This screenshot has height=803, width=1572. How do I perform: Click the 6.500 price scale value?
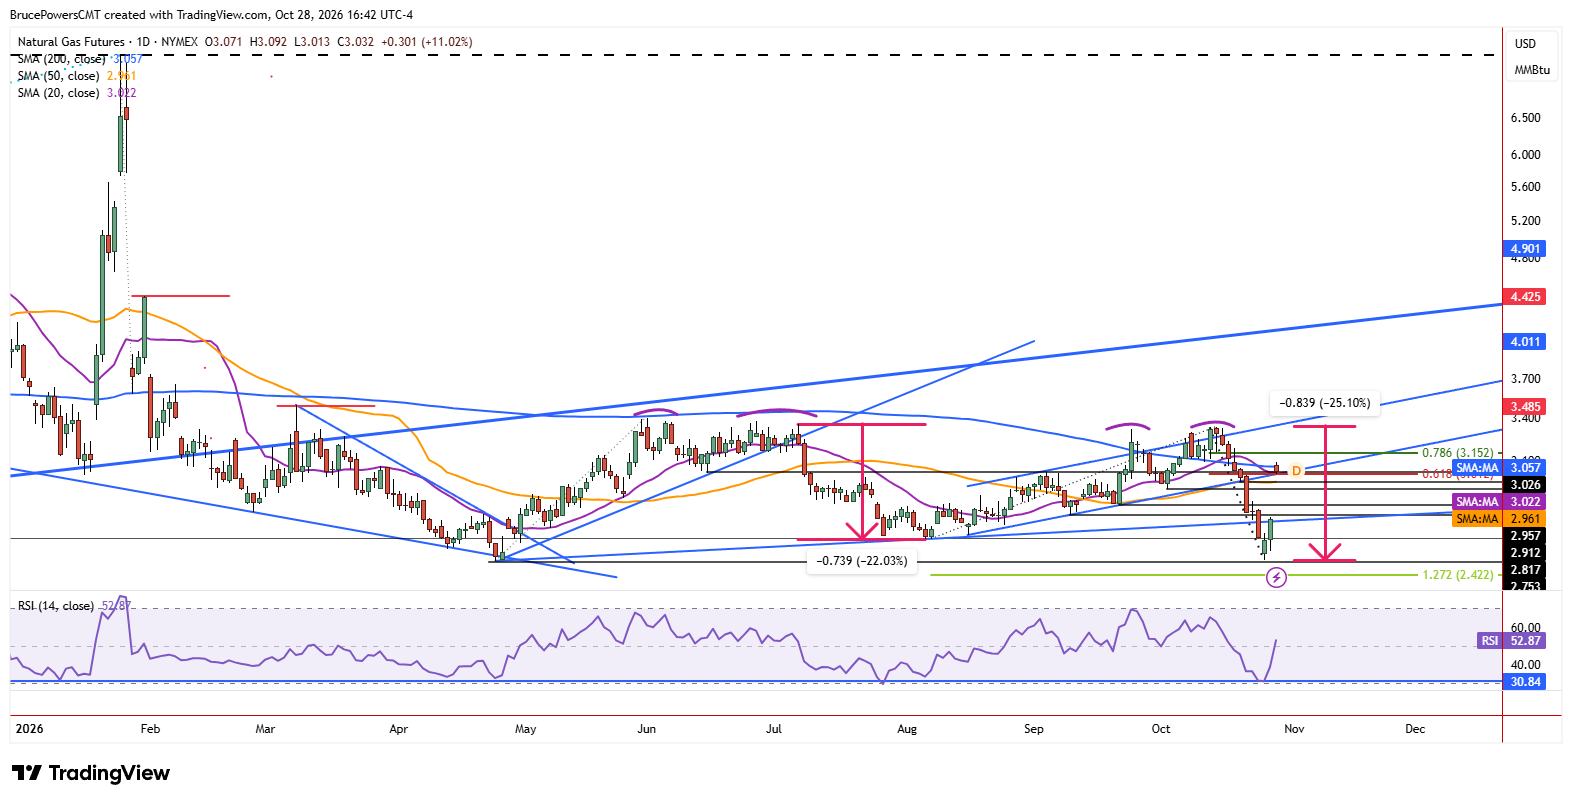click(1525, 118)
